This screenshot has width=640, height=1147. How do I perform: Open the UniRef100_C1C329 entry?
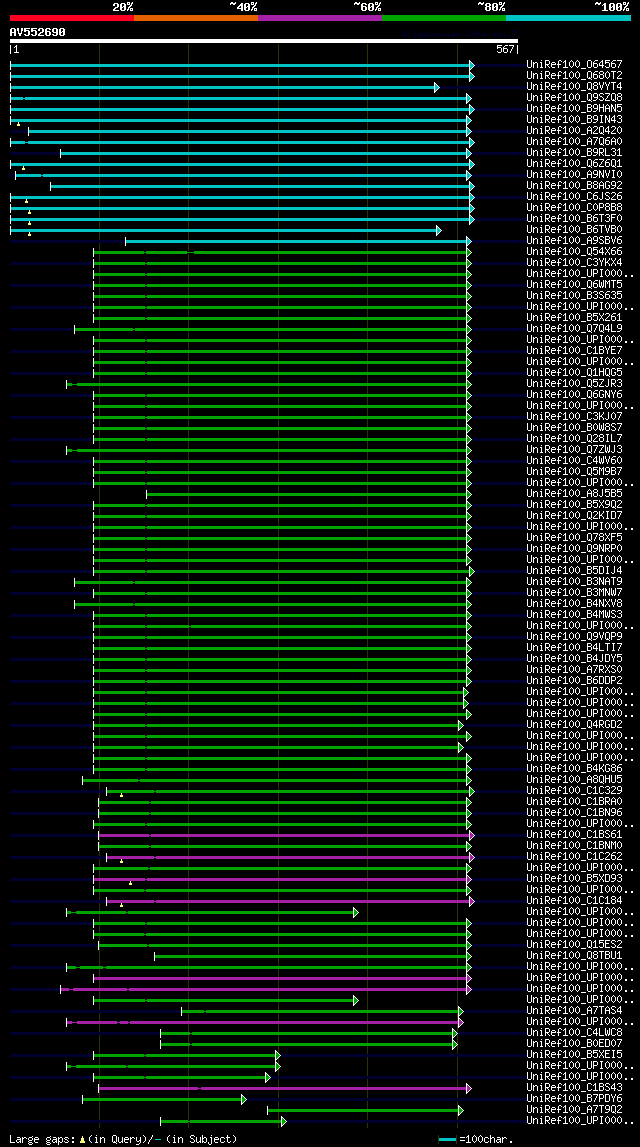[x=574, y=791]
